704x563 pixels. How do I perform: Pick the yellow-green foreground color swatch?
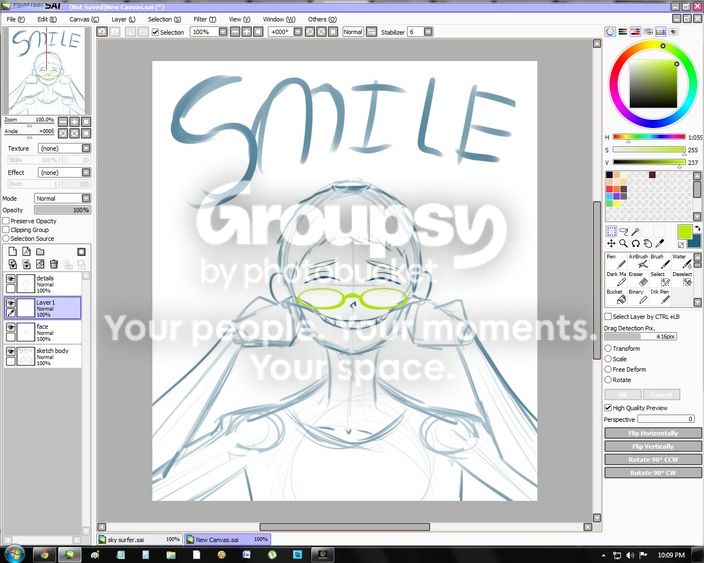point(684,232)
